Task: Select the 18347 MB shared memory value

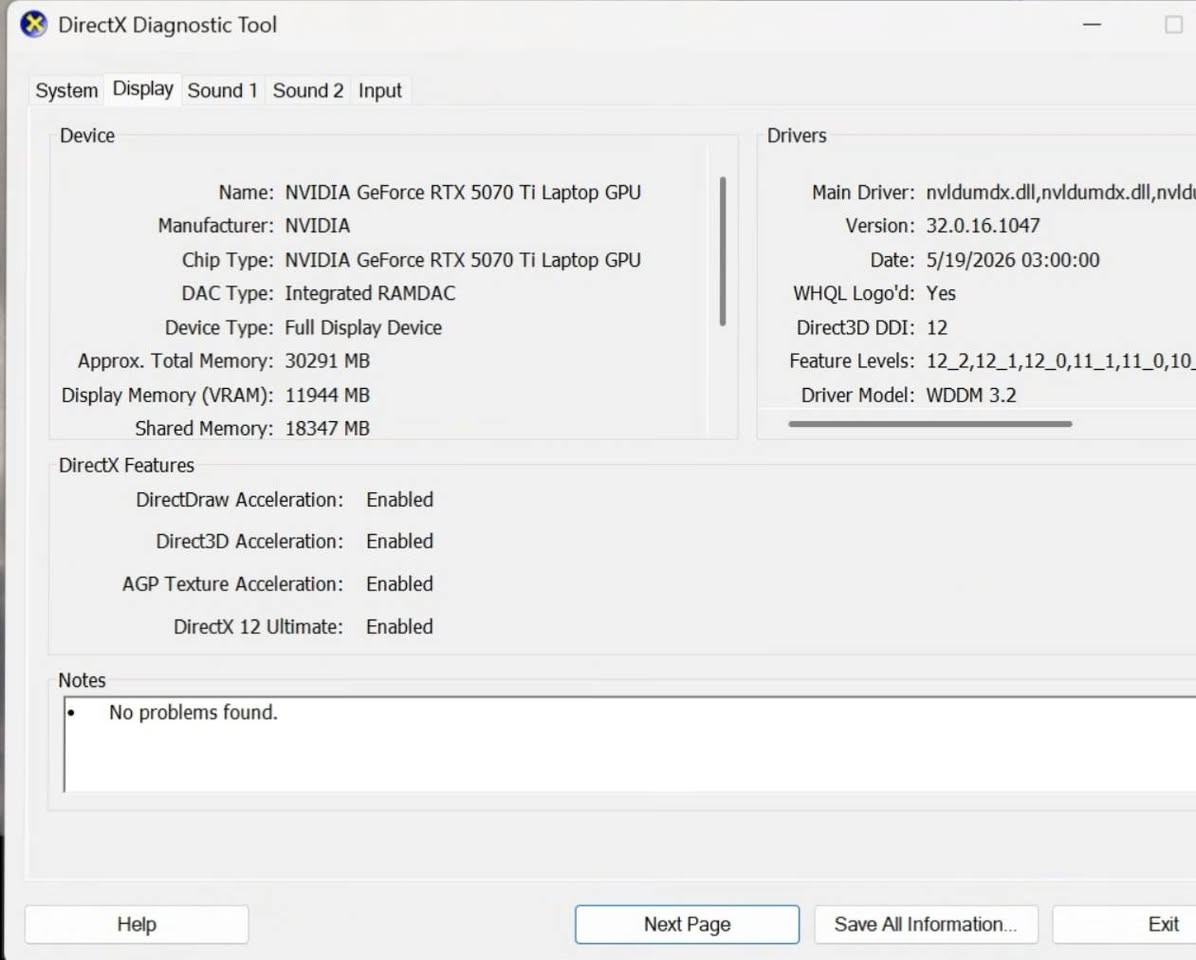Action: click(327, 429)
